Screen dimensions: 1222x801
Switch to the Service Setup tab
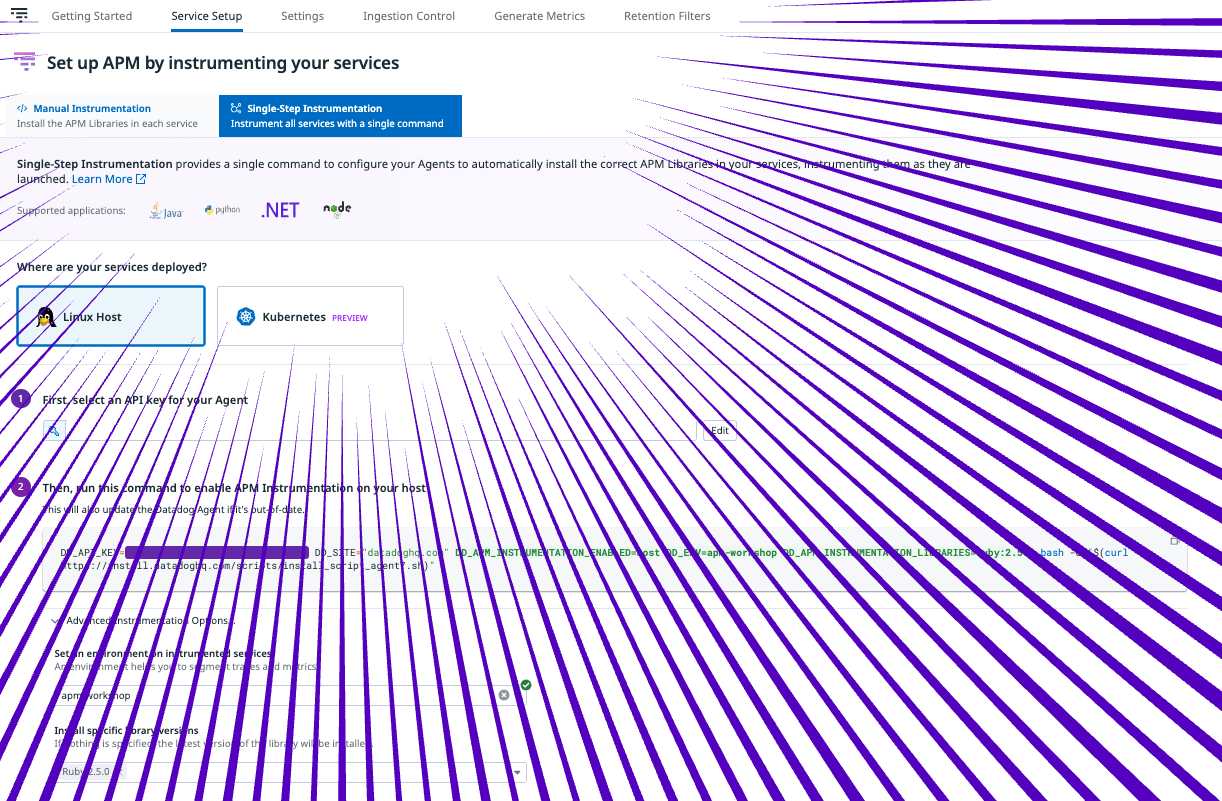(207, 16)
